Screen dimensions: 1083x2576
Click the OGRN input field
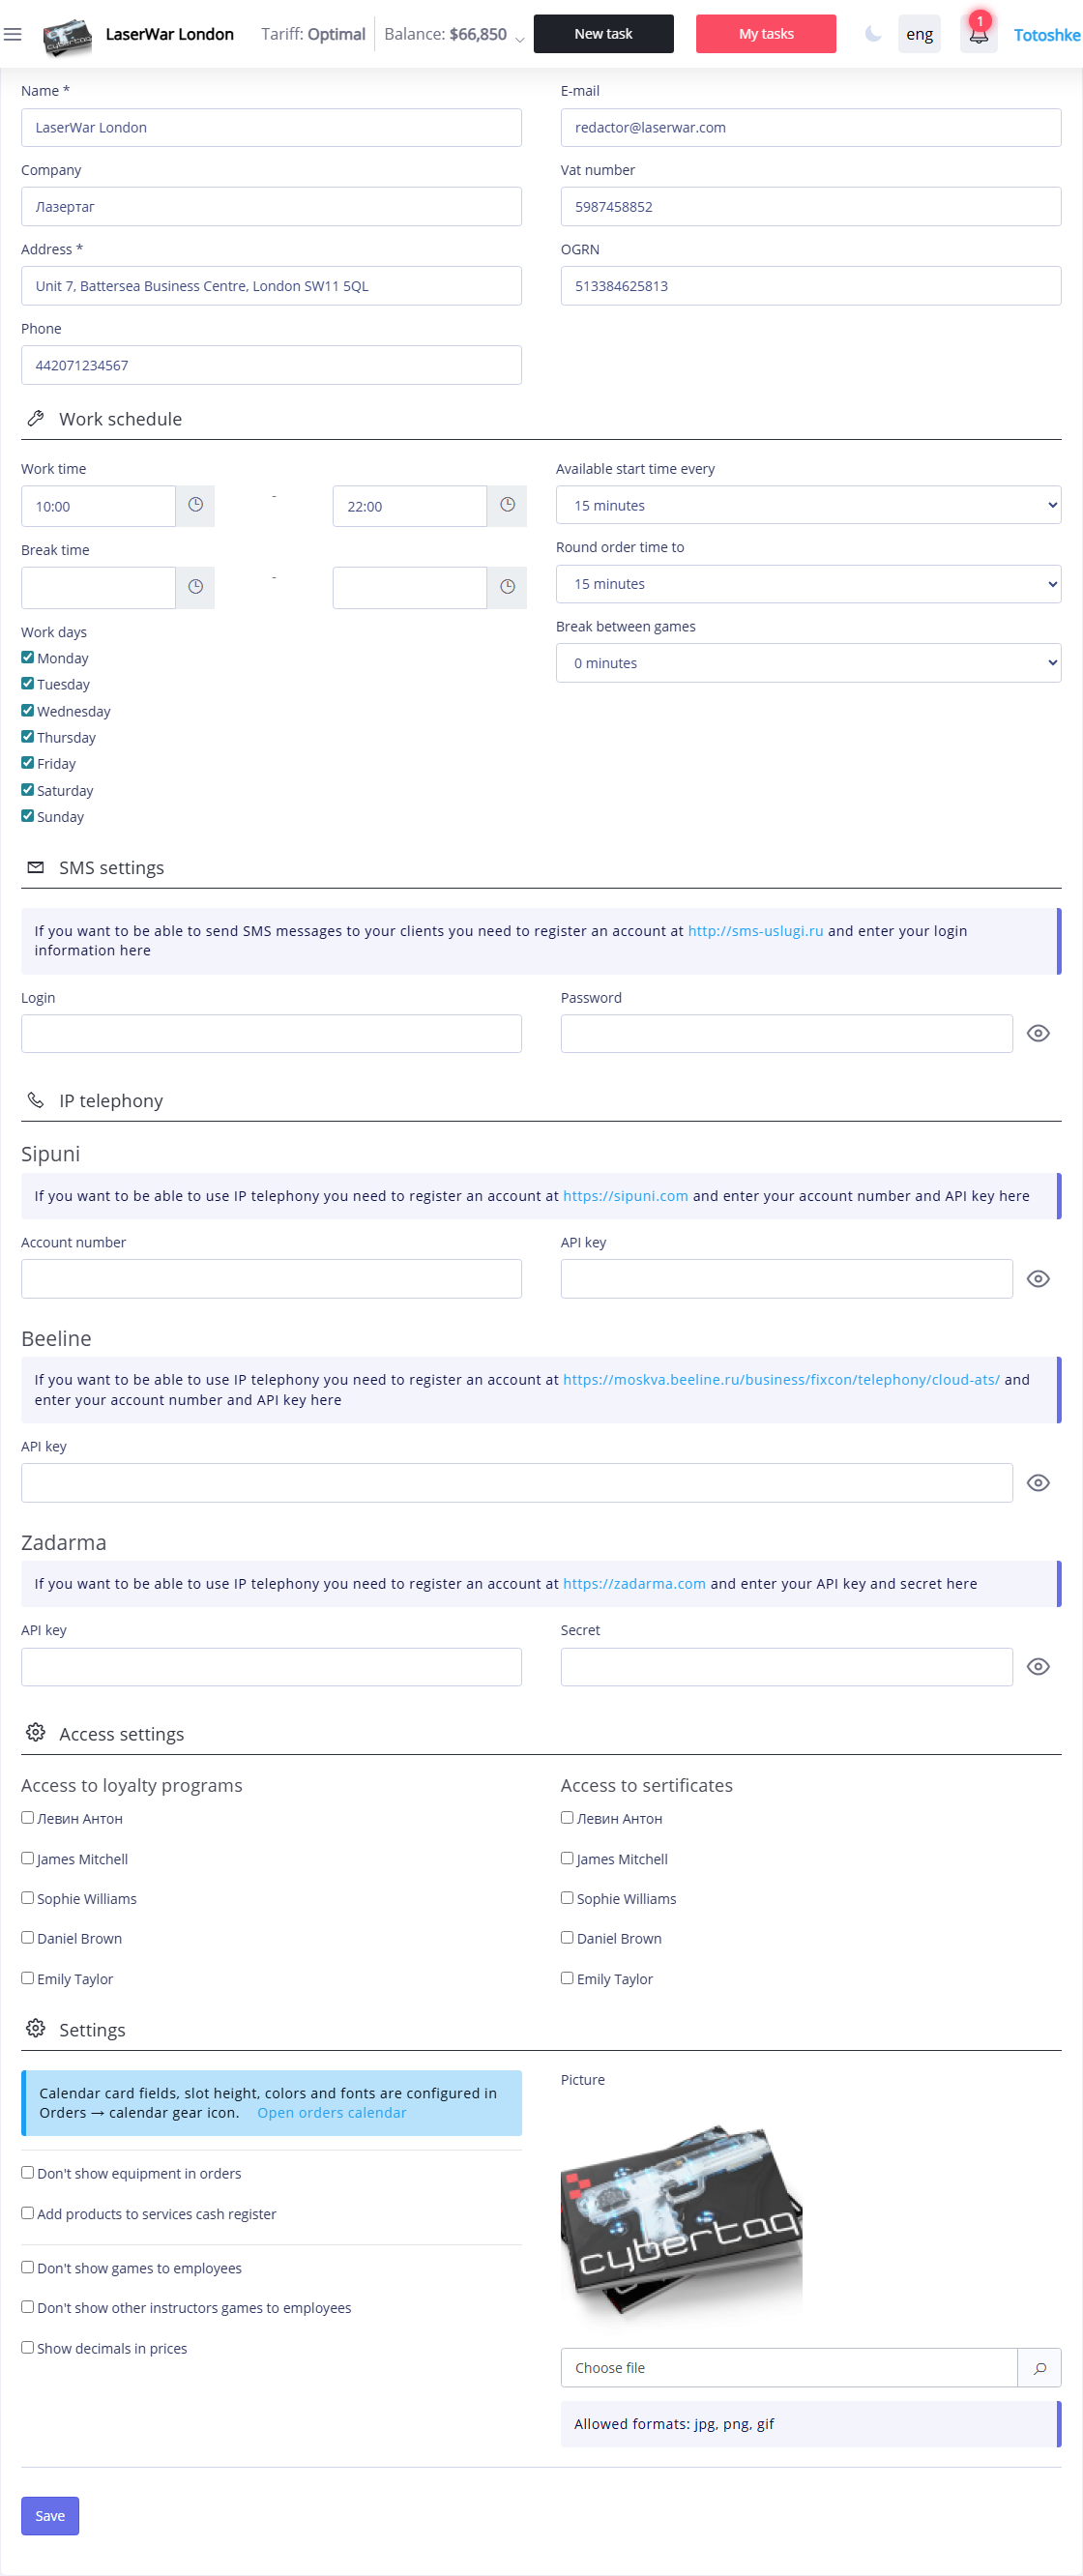click(x=810, y=285)
